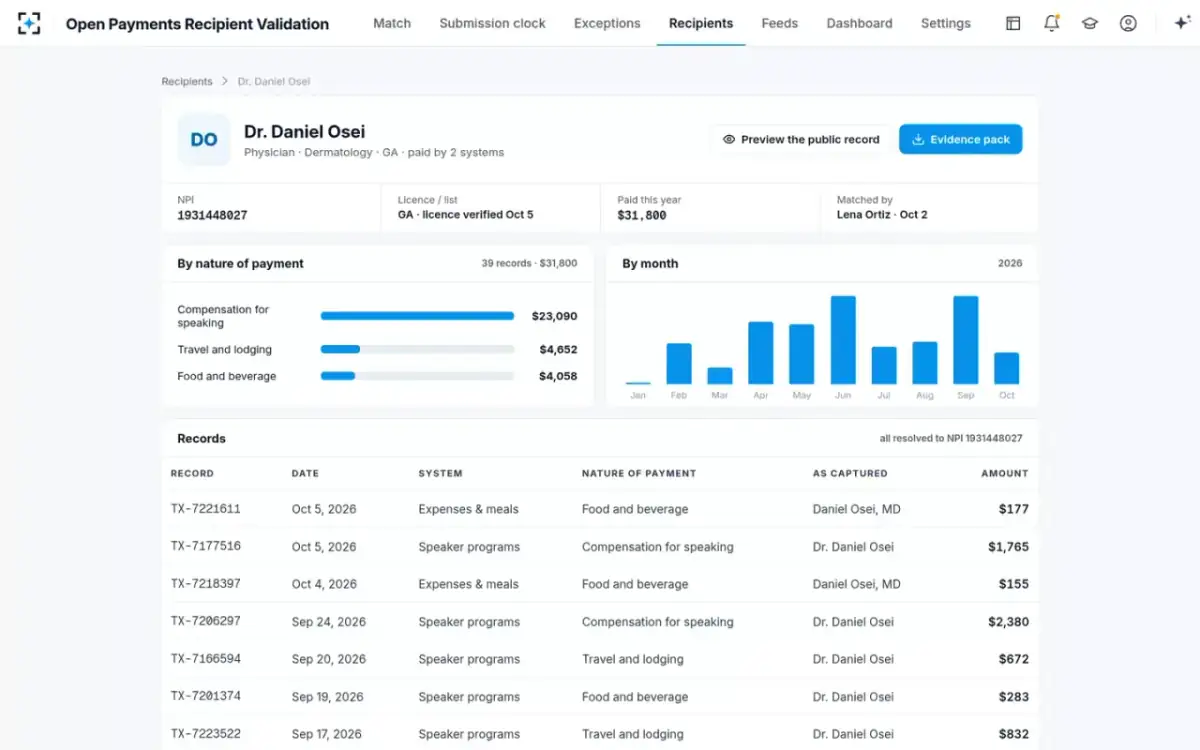Viewport: 1200px width, 750px height.
Task: Download the Evidence pack
Action: point(961,140)
